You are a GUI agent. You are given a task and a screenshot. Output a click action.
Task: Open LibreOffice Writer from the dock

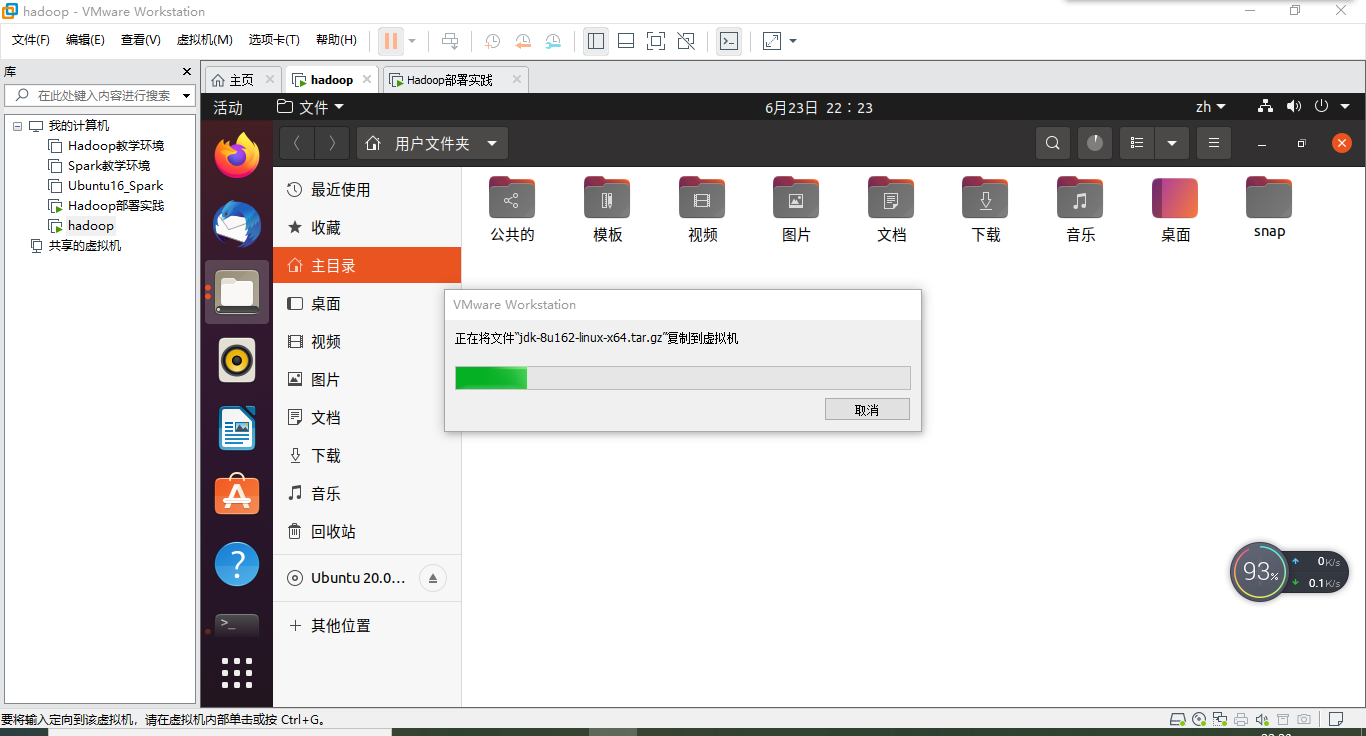pos(237,428)
